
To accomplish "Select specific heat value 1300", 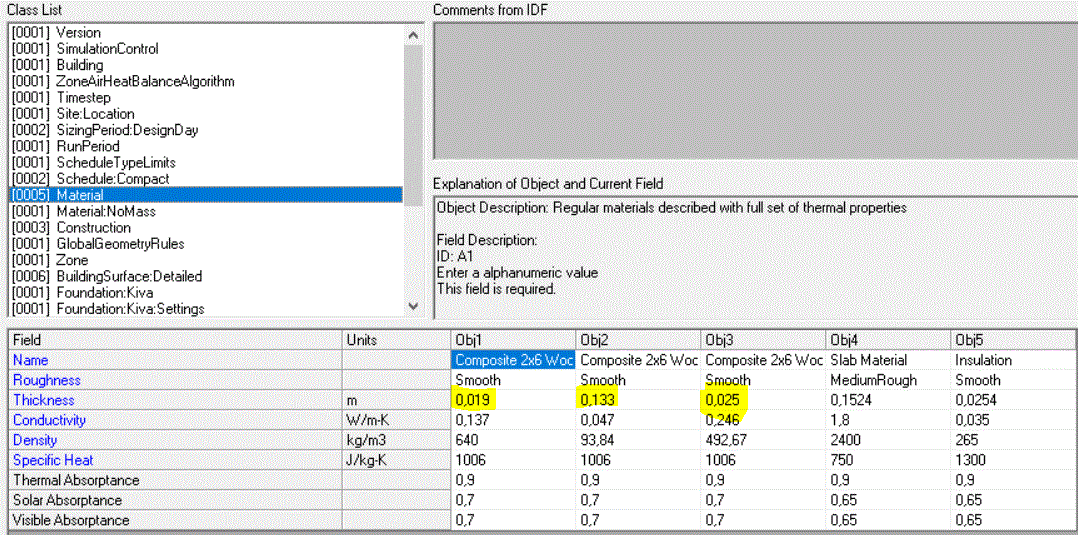I will pos(1014,460).
